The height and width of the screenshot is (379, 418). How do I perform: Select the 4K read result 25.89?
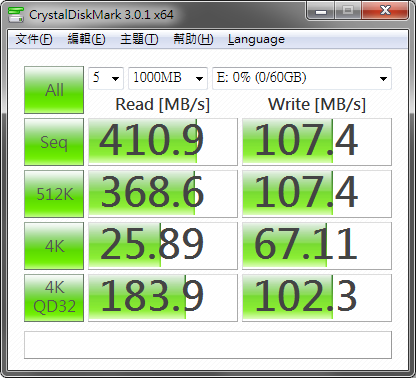click(x=163, y=246)
